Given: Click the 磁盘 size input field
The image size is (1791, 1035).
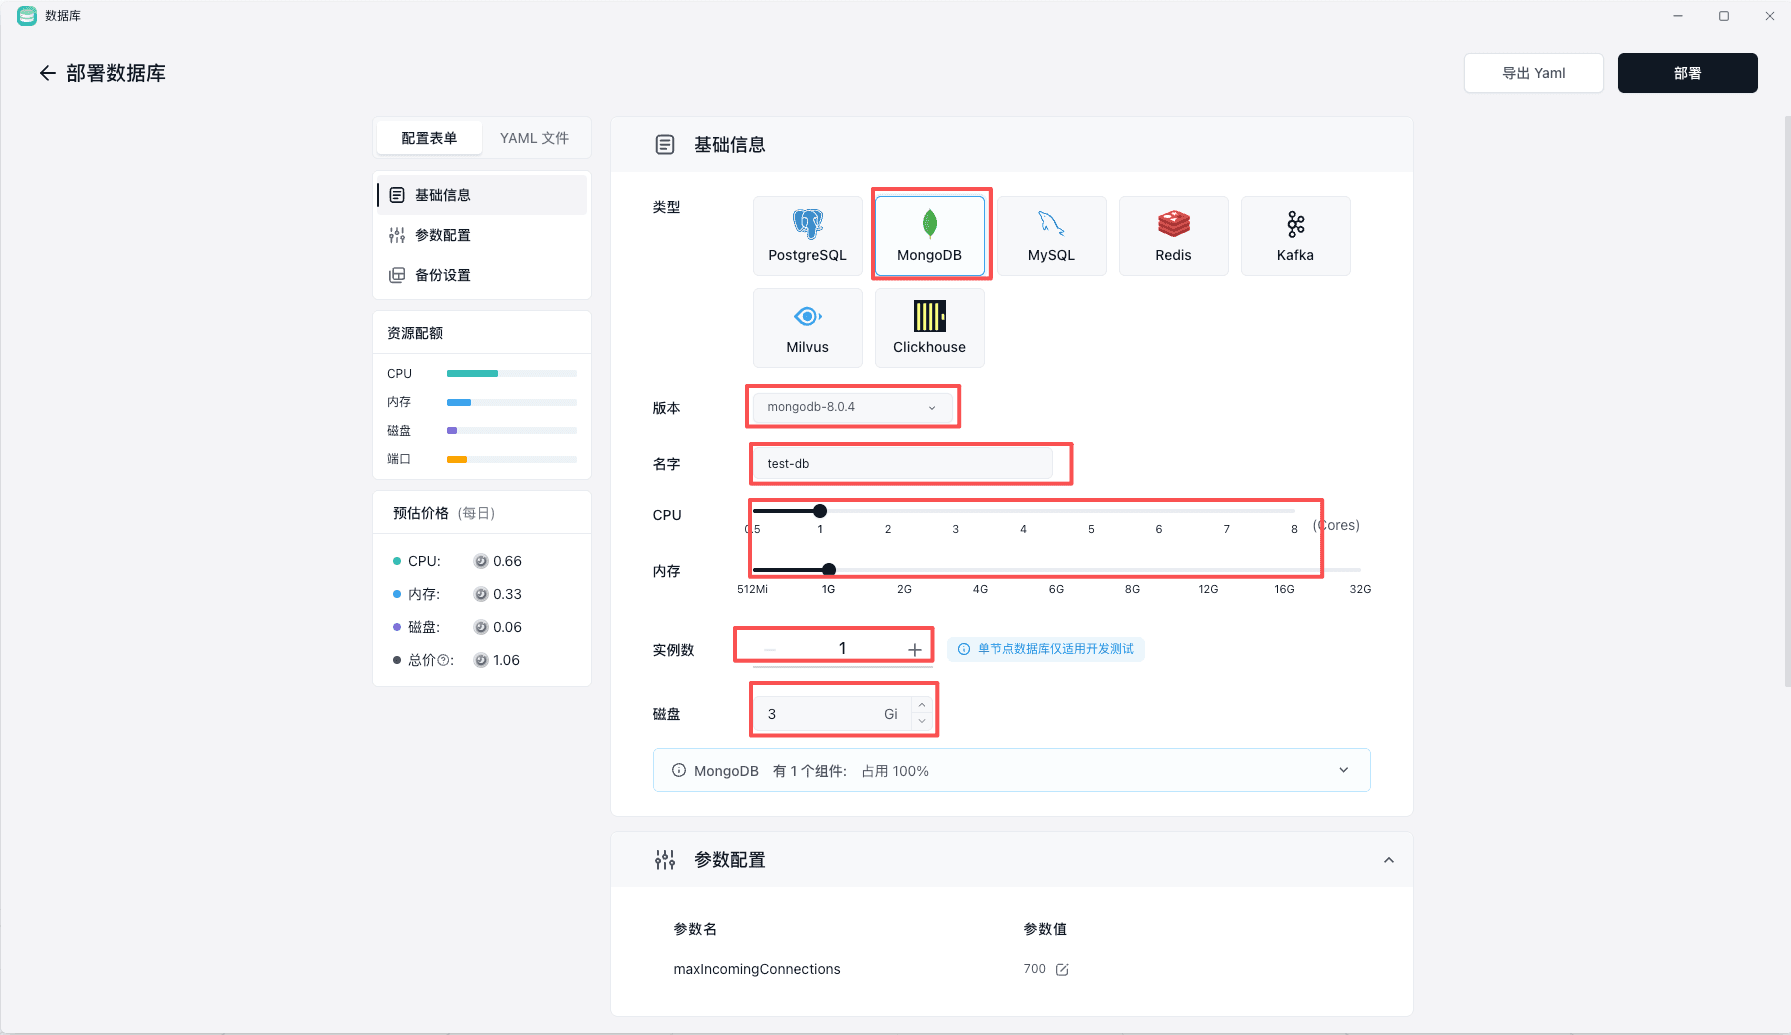Looking at the screenshot, I should (x=833, y=714).
